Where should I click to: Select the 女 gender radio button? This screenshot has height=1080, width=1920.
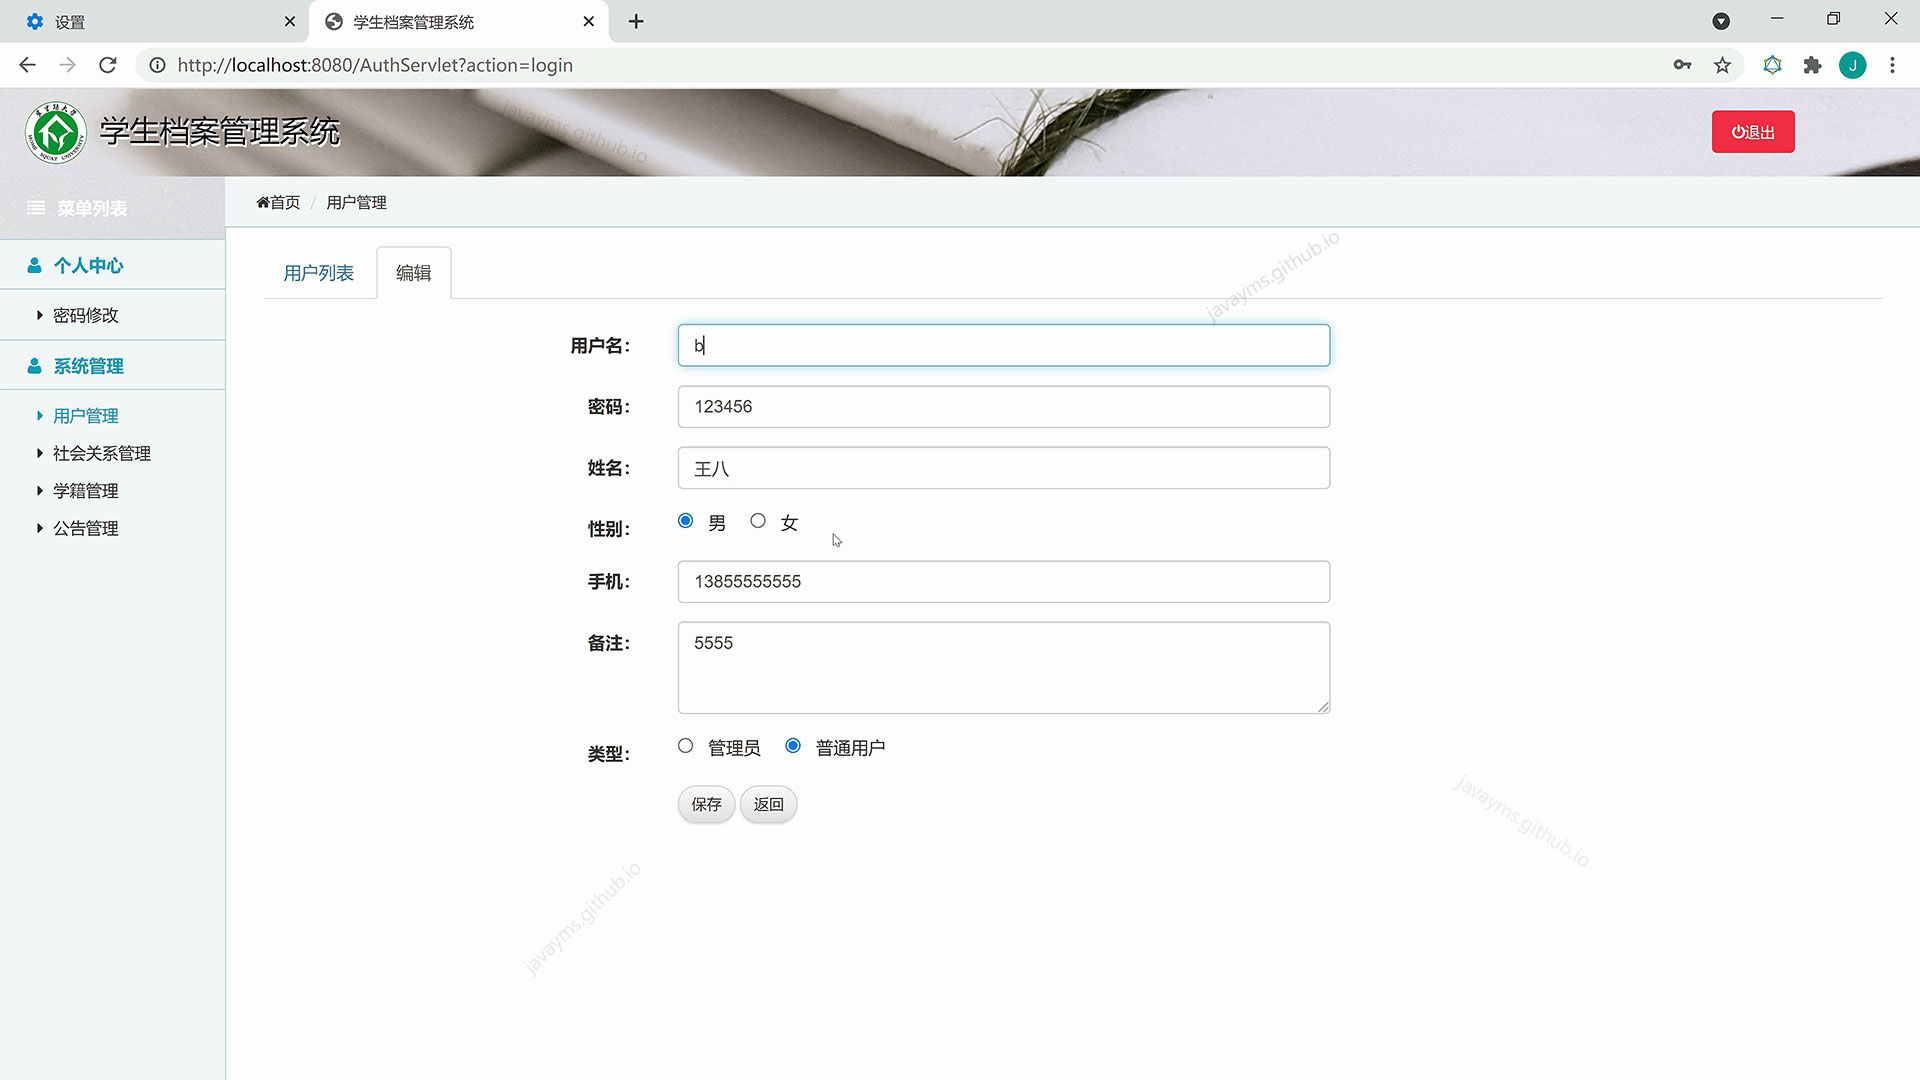(x=758, y=520)
